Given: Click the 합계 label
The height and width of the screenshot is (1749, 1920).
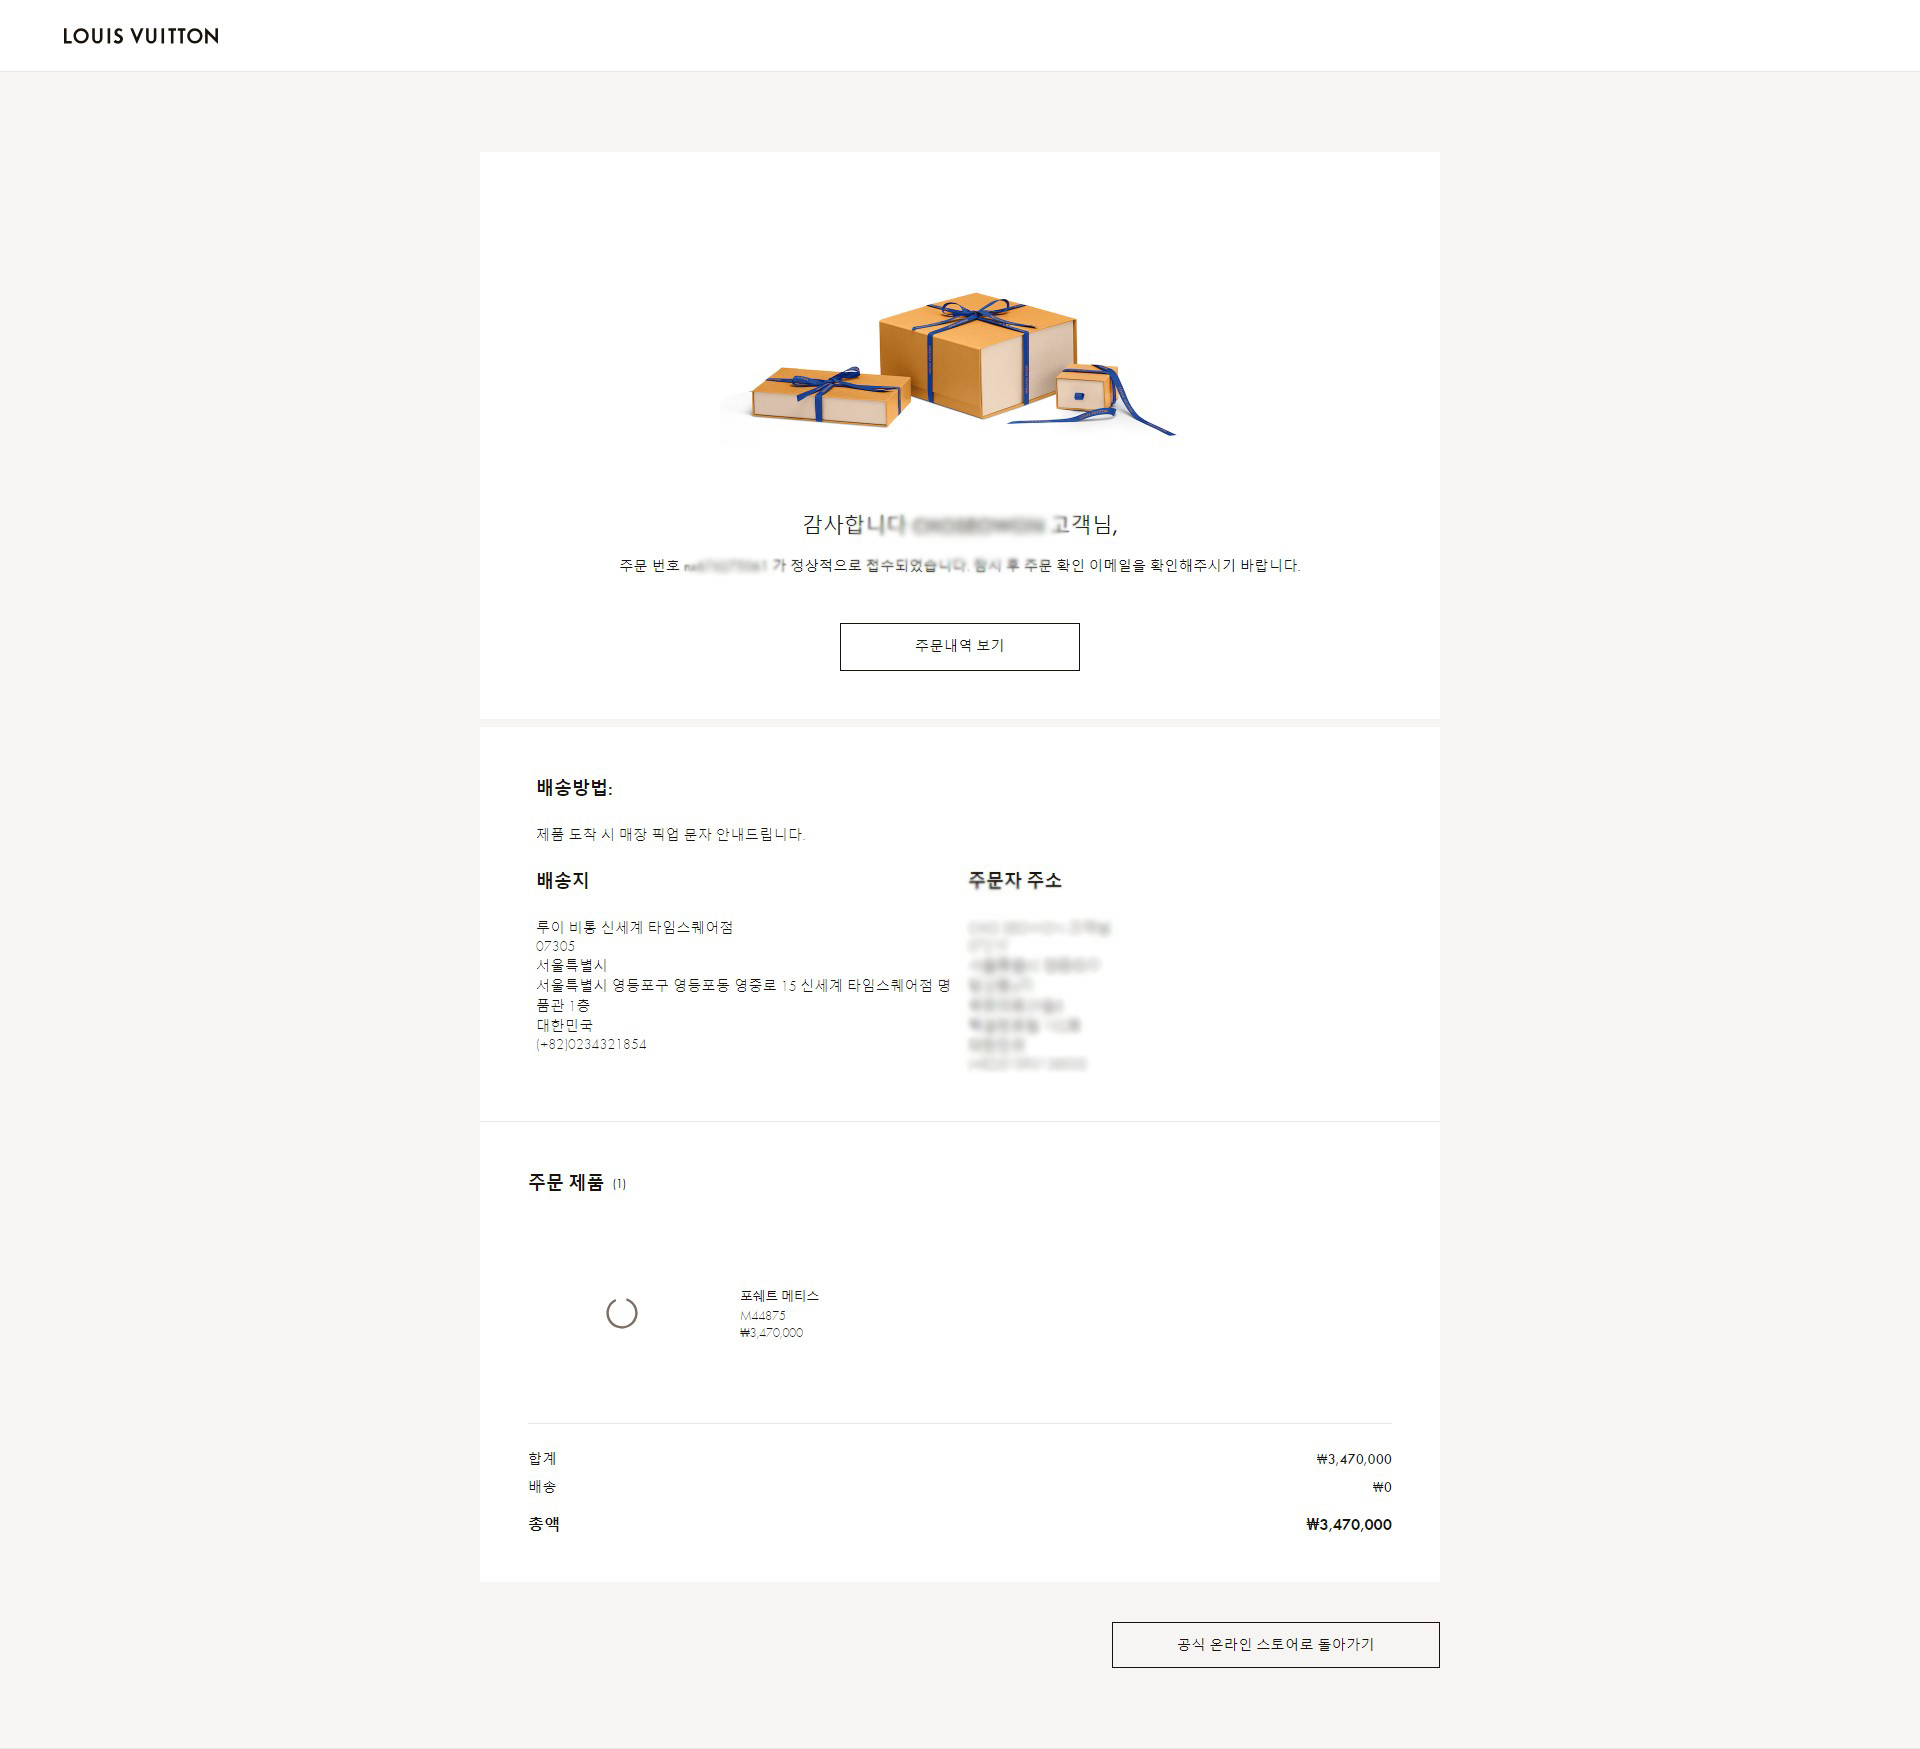Looking at the screenshot, I should pos(542,1459).
